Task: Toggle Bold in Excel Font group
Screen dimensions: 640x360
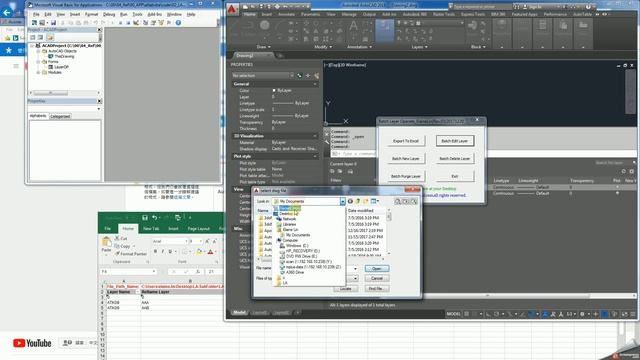Action: (x=156, y=251)
